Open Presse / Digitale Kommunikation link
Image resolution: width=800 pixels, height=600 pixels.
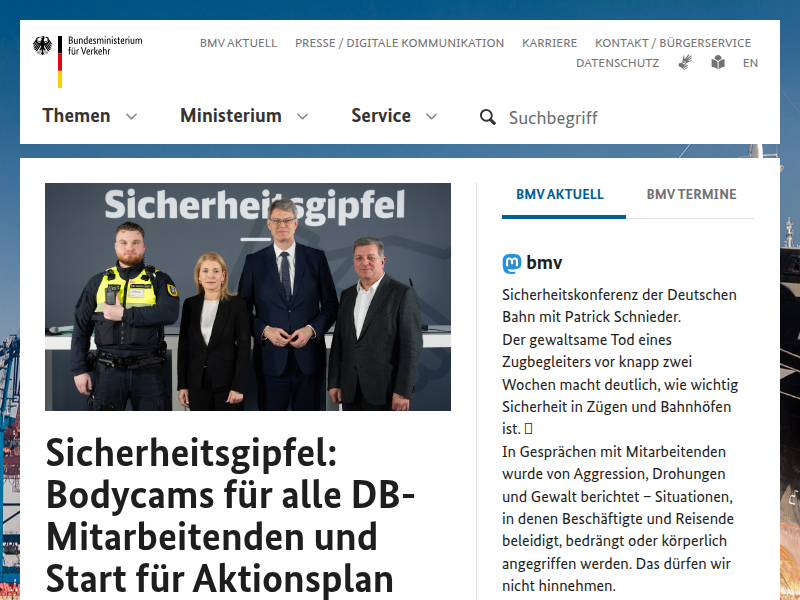pyautogui.click(x=399, y=43)
